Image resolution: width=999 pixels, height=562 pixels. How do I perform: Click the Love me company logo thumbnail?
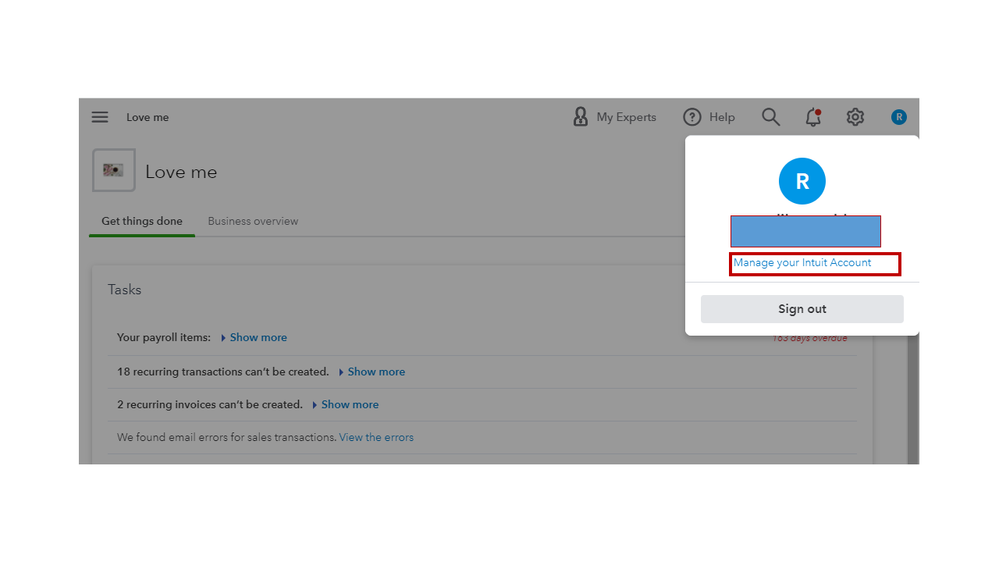(114, 170)
